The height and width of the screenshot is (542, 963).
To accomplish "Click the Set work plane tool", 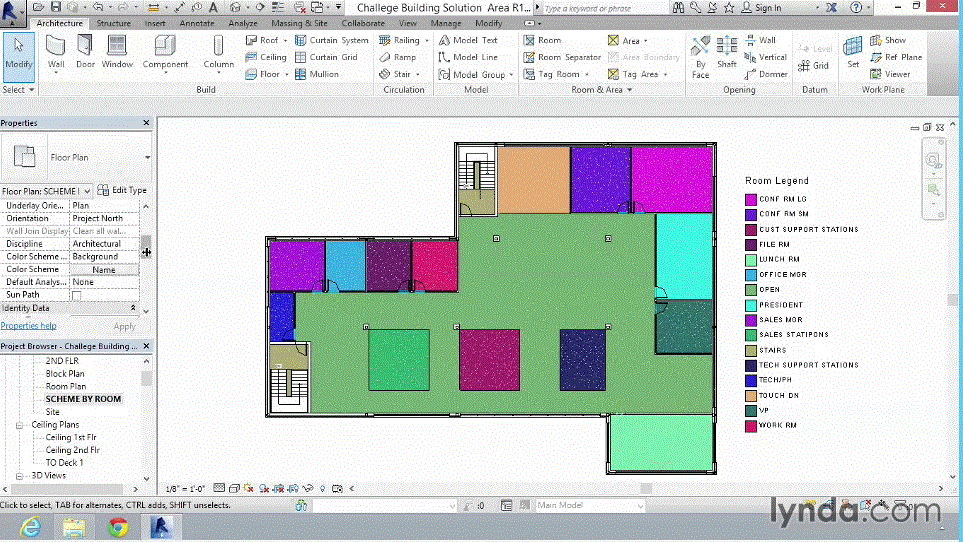I will 852,52.
